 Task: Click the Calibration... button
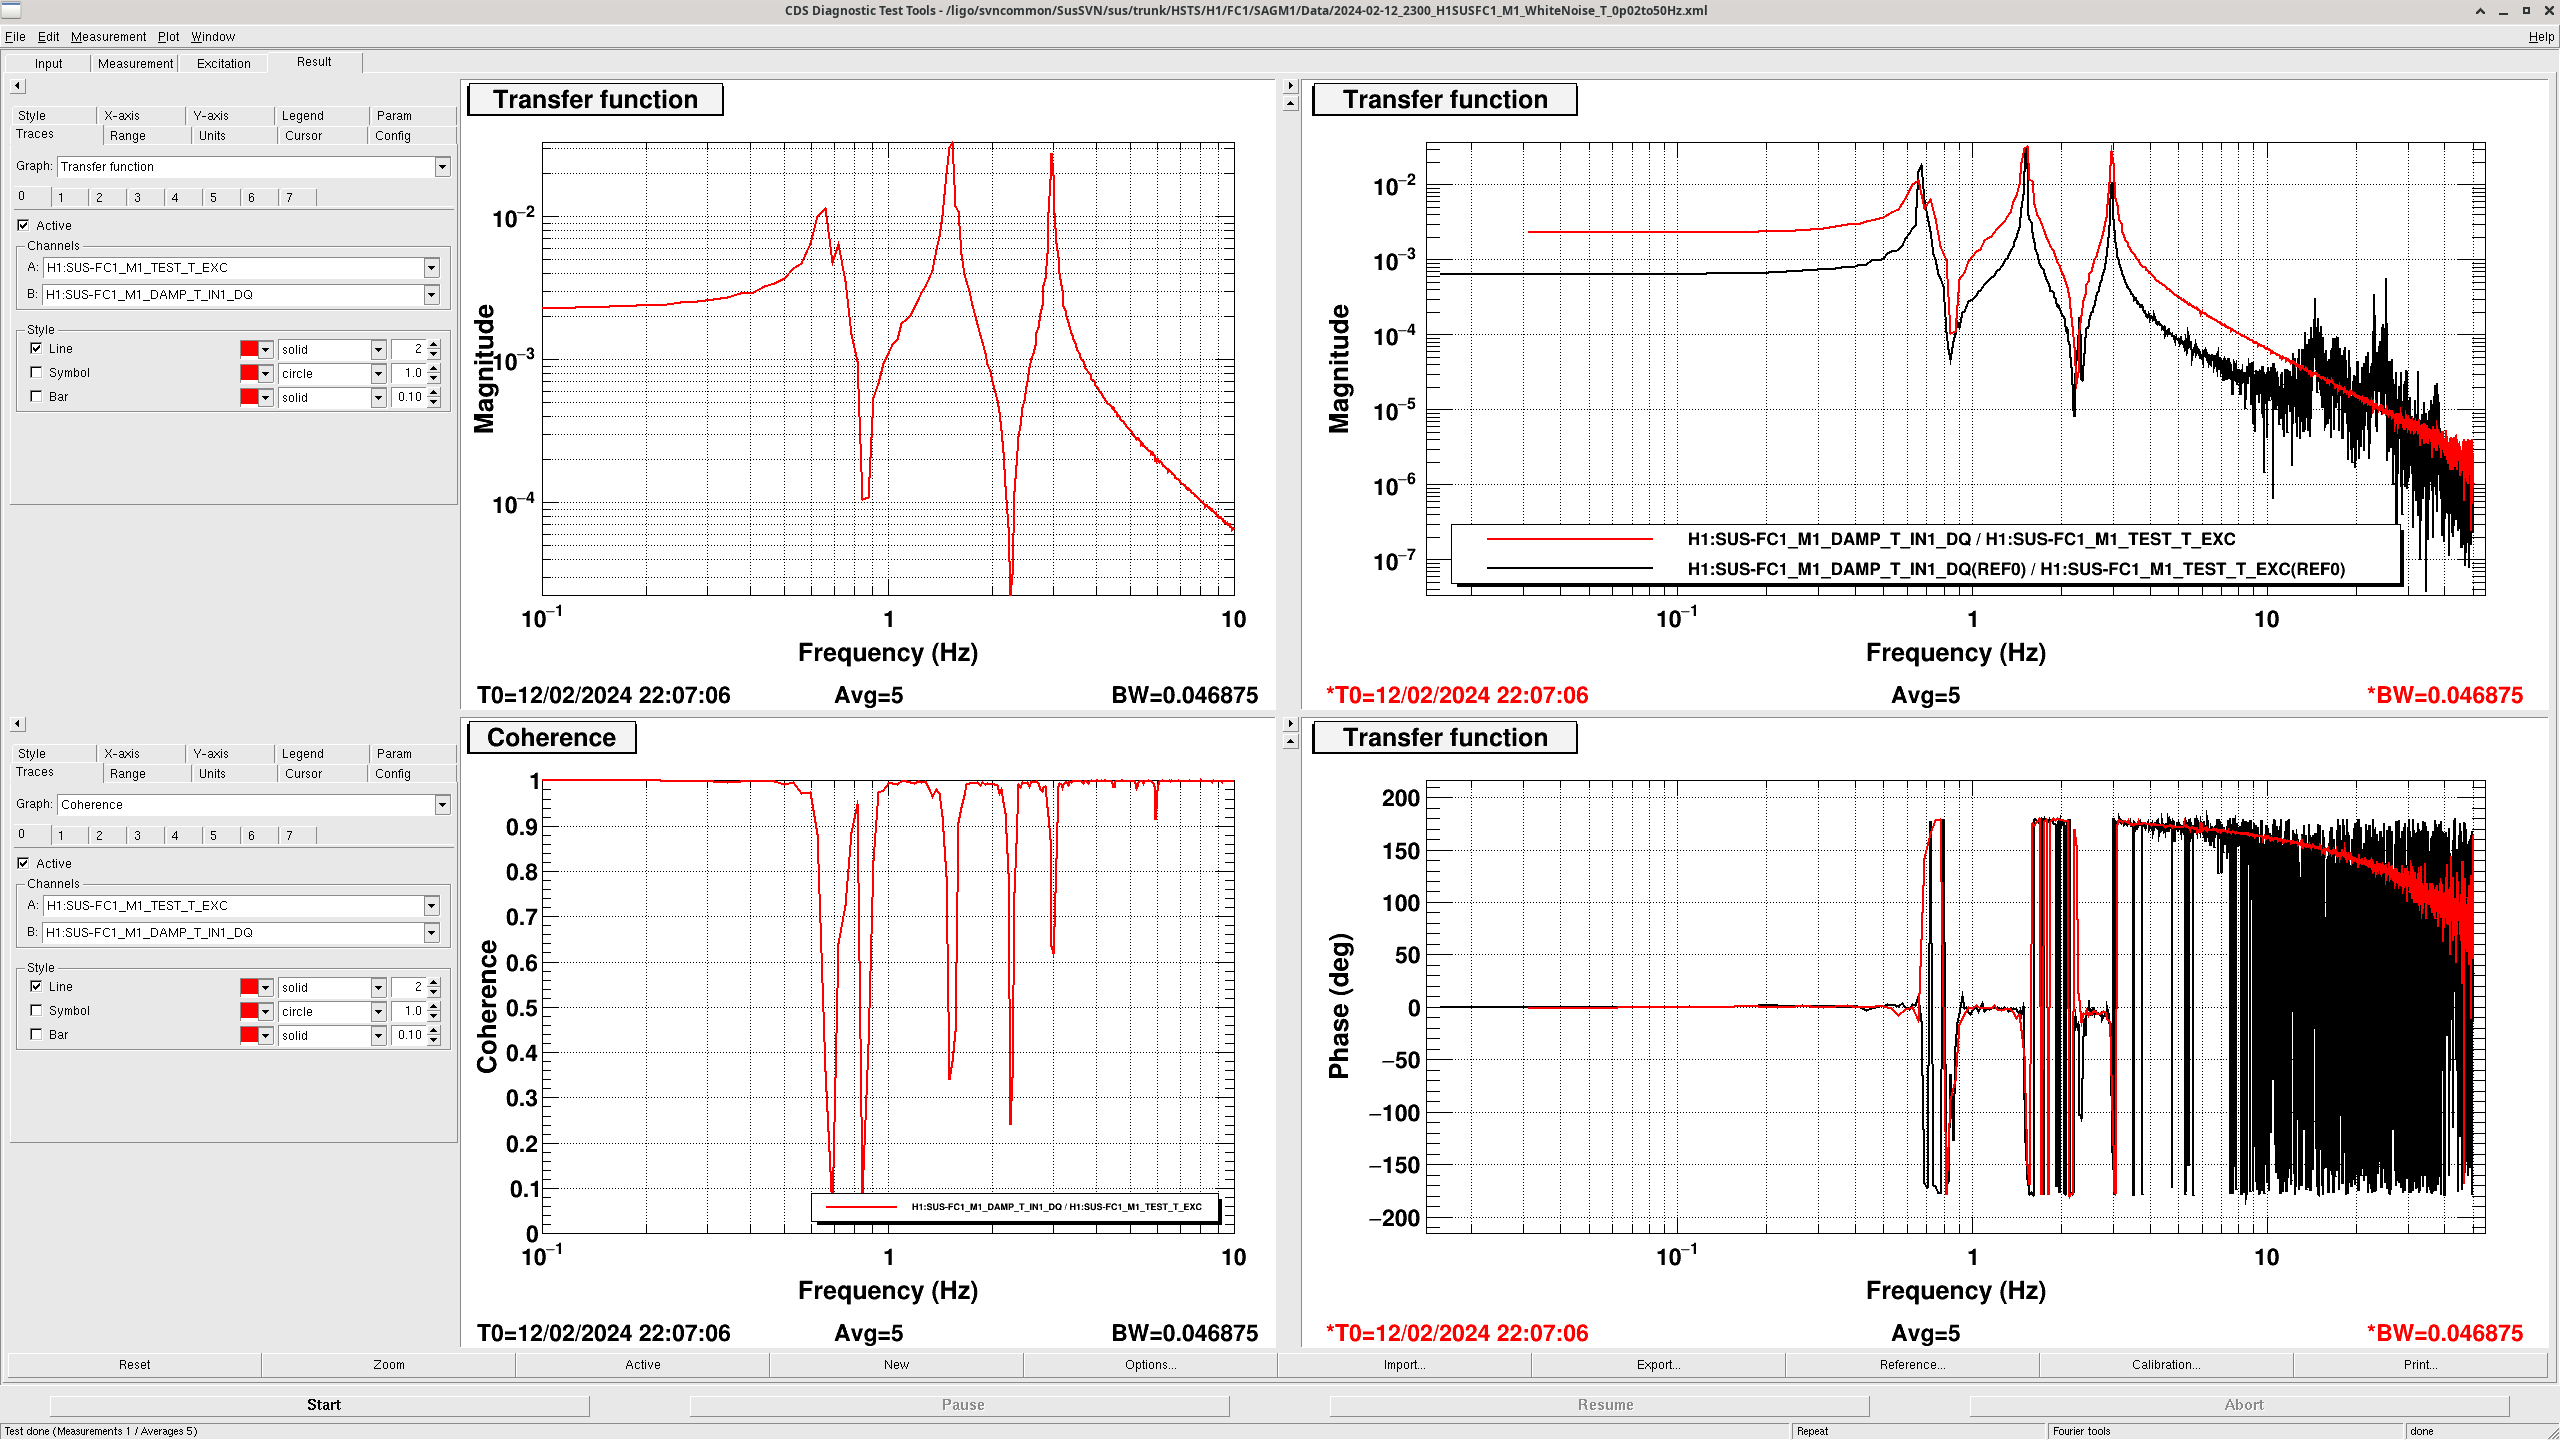tap(2165, 1365)
